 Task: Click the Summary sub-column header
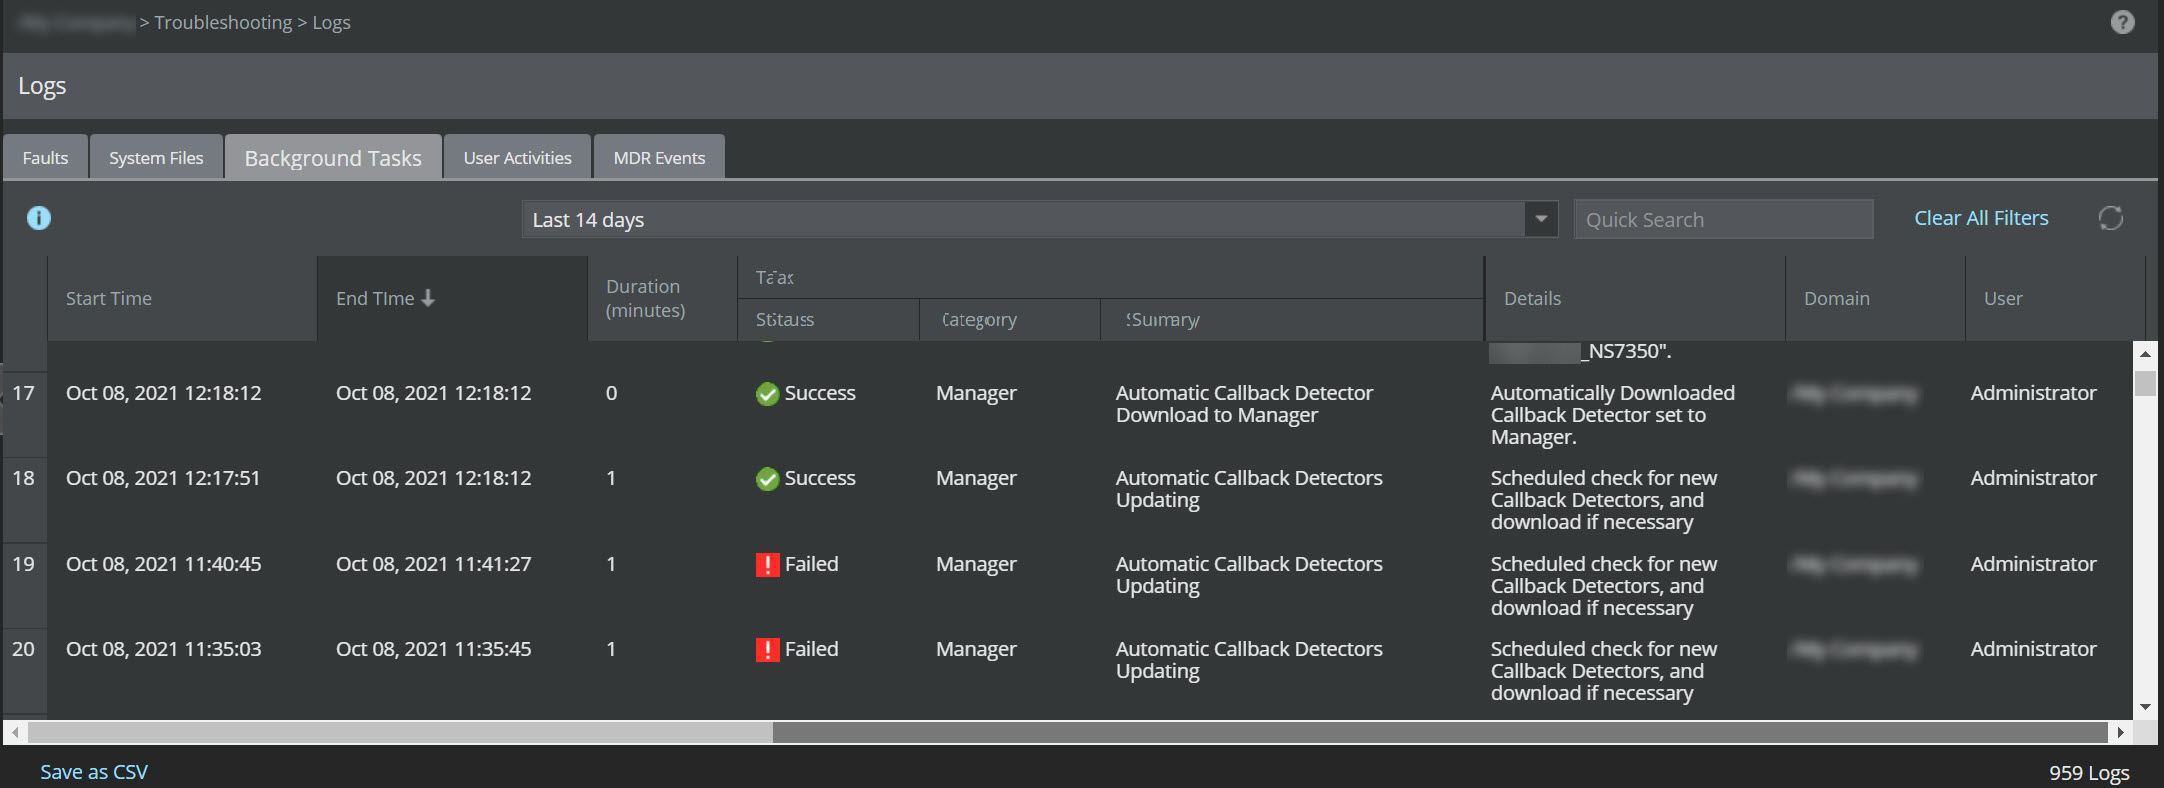click(1291, 320)
